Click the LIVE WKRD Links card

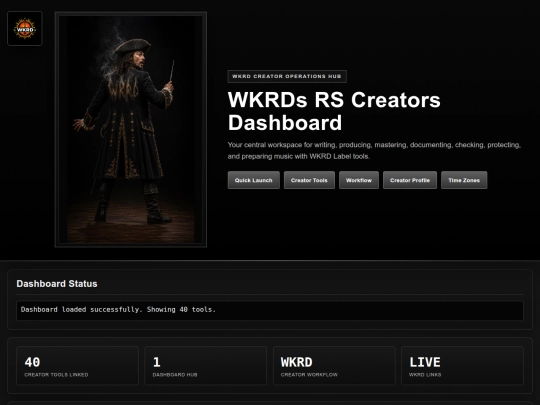[462, 366]
